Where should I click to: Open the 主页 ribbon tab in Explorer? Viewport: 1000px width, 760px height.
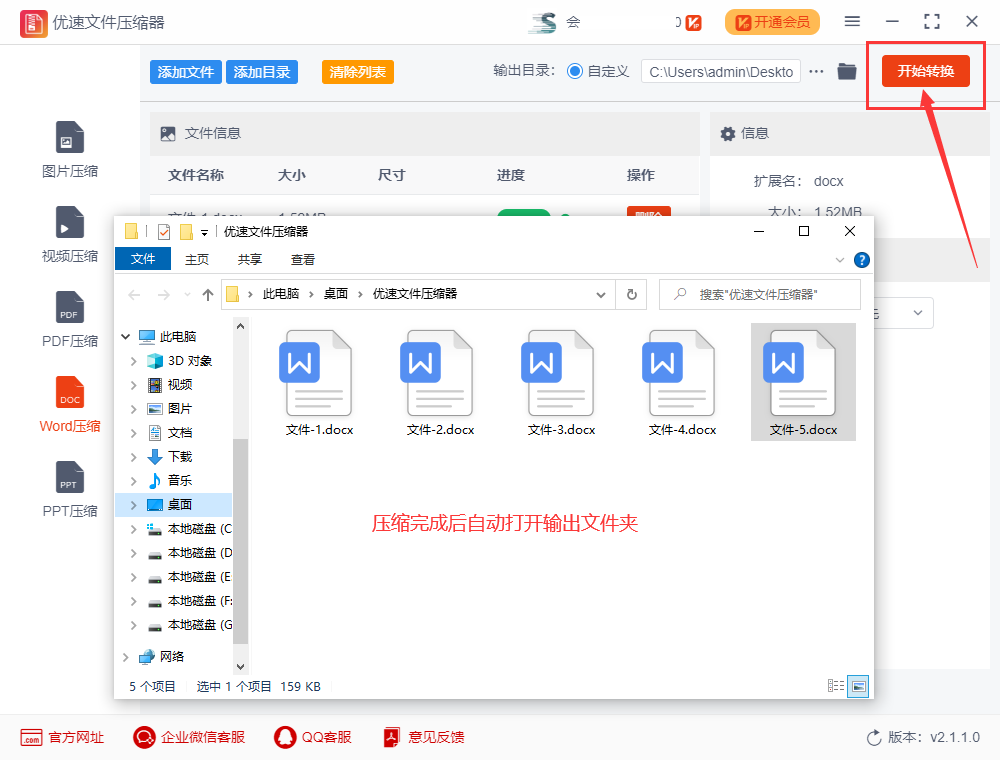pyautogui.click(x=197, y=259)
